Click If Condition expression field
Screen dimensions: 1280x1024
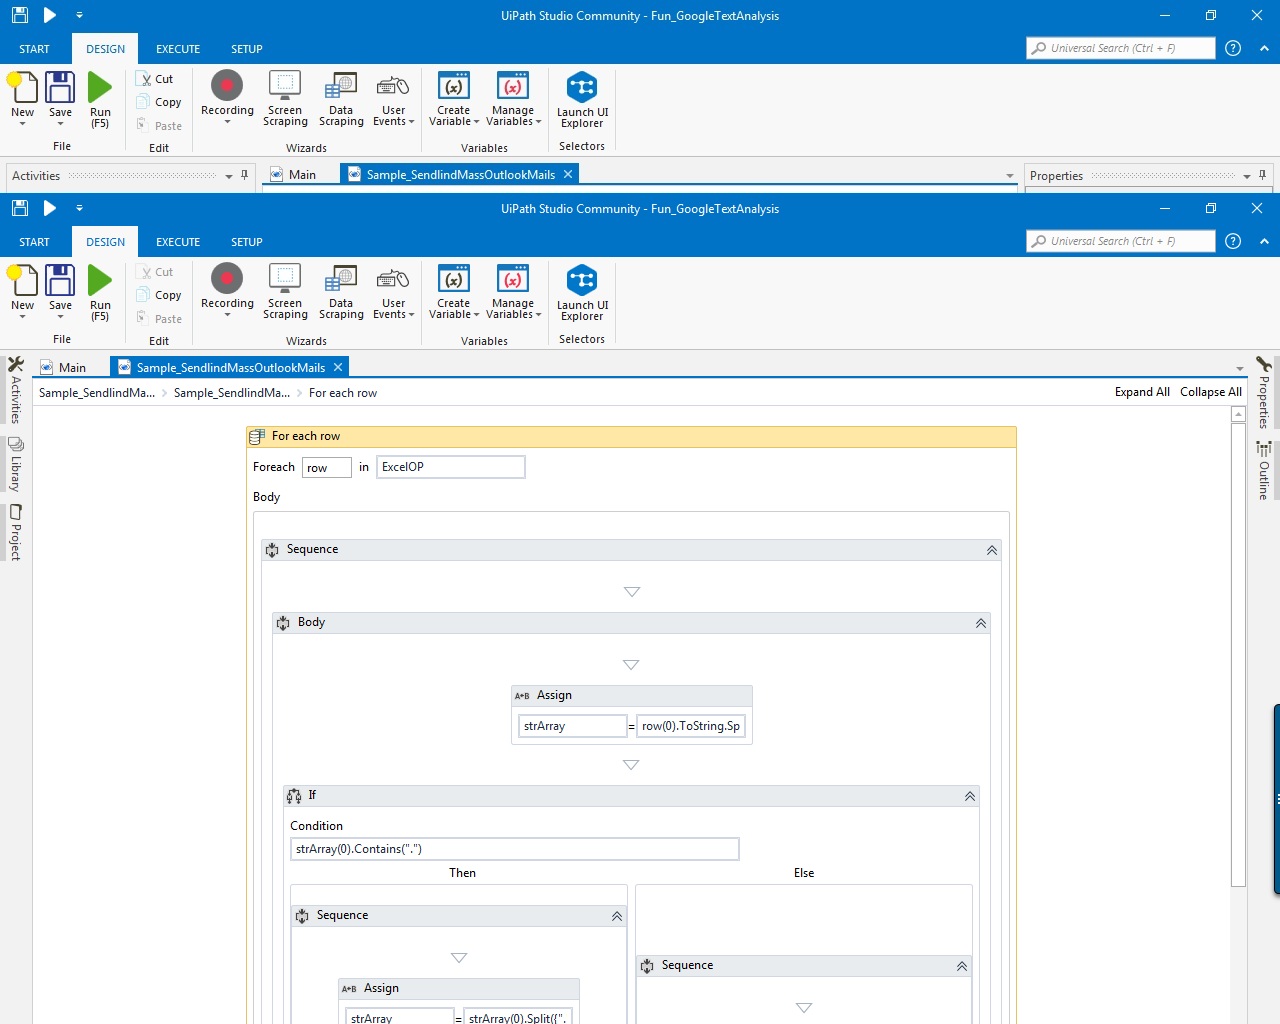(x=515, y=849)
